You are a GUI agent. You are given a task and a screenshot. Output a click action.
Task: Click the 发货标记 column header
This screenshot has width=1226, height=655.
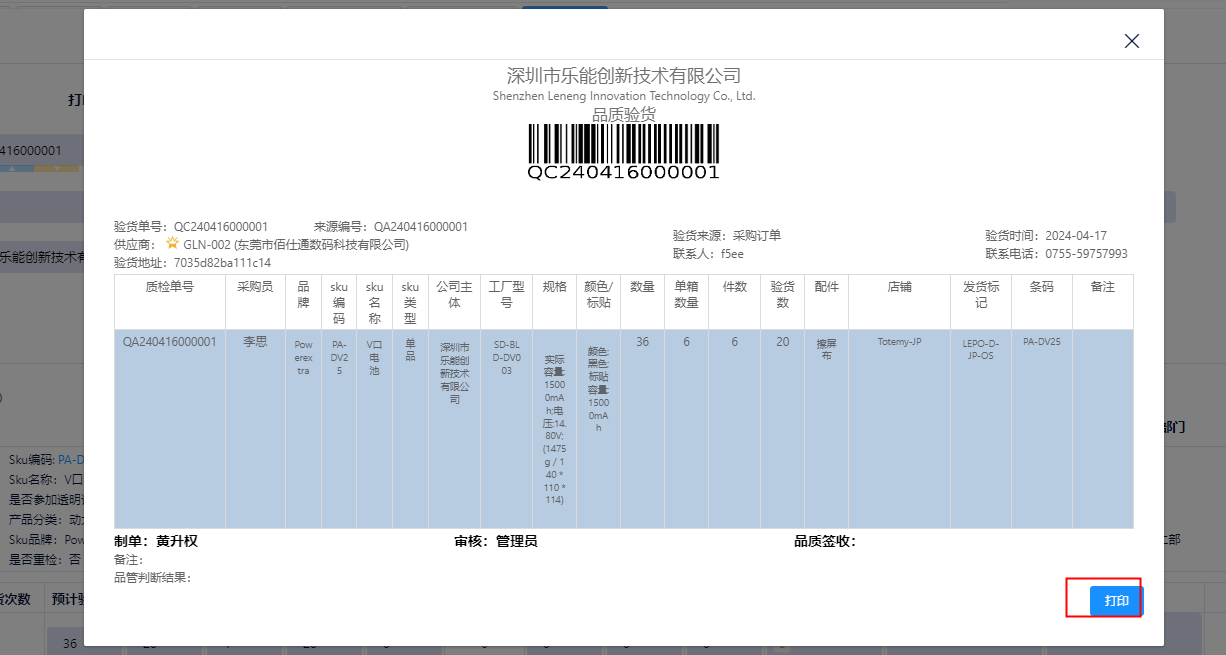(980, 295)
